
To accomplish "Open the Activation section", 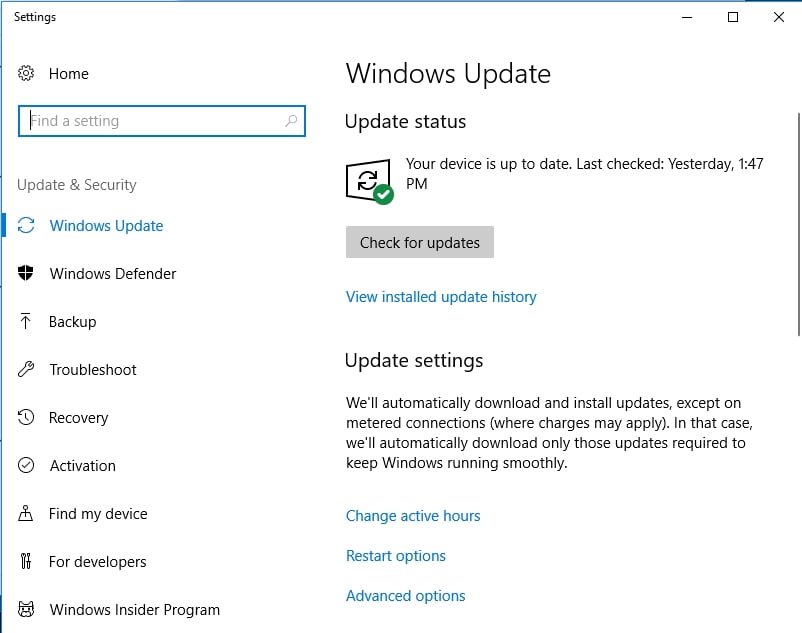I will (82, 466).
